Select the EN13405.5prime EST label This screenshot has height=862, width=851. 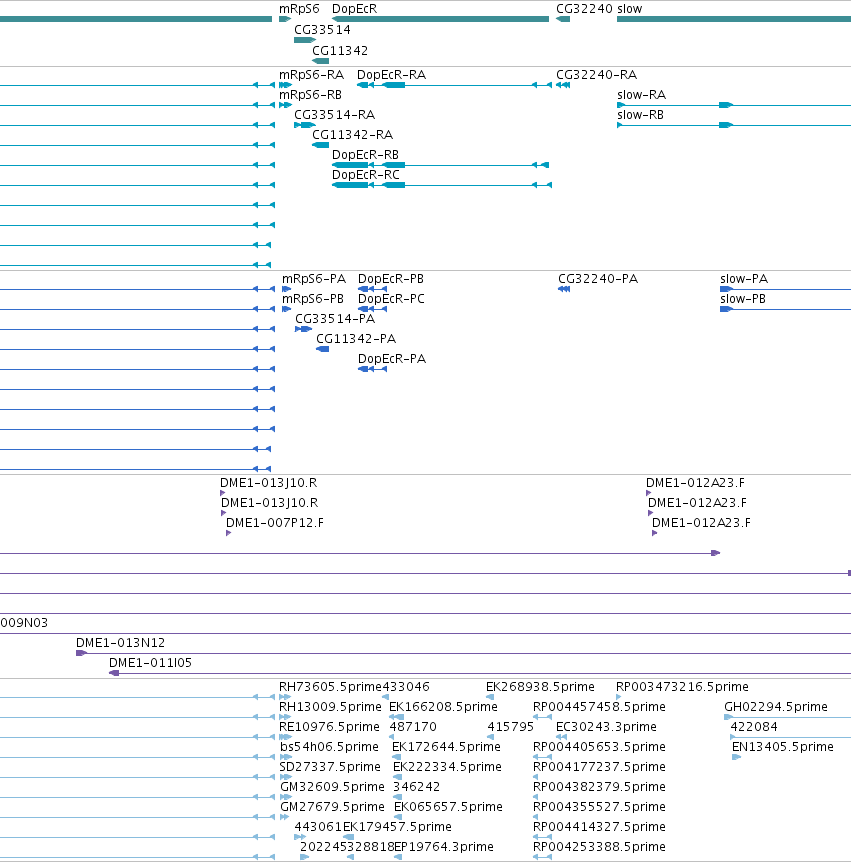coord(783,747)
